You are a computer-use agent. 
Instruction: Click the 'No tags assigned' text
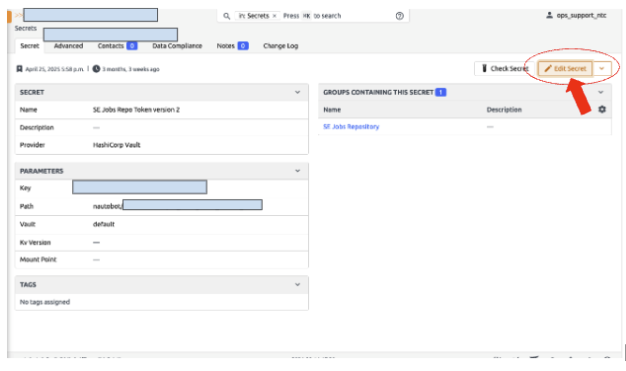click(x=45, y=302)
